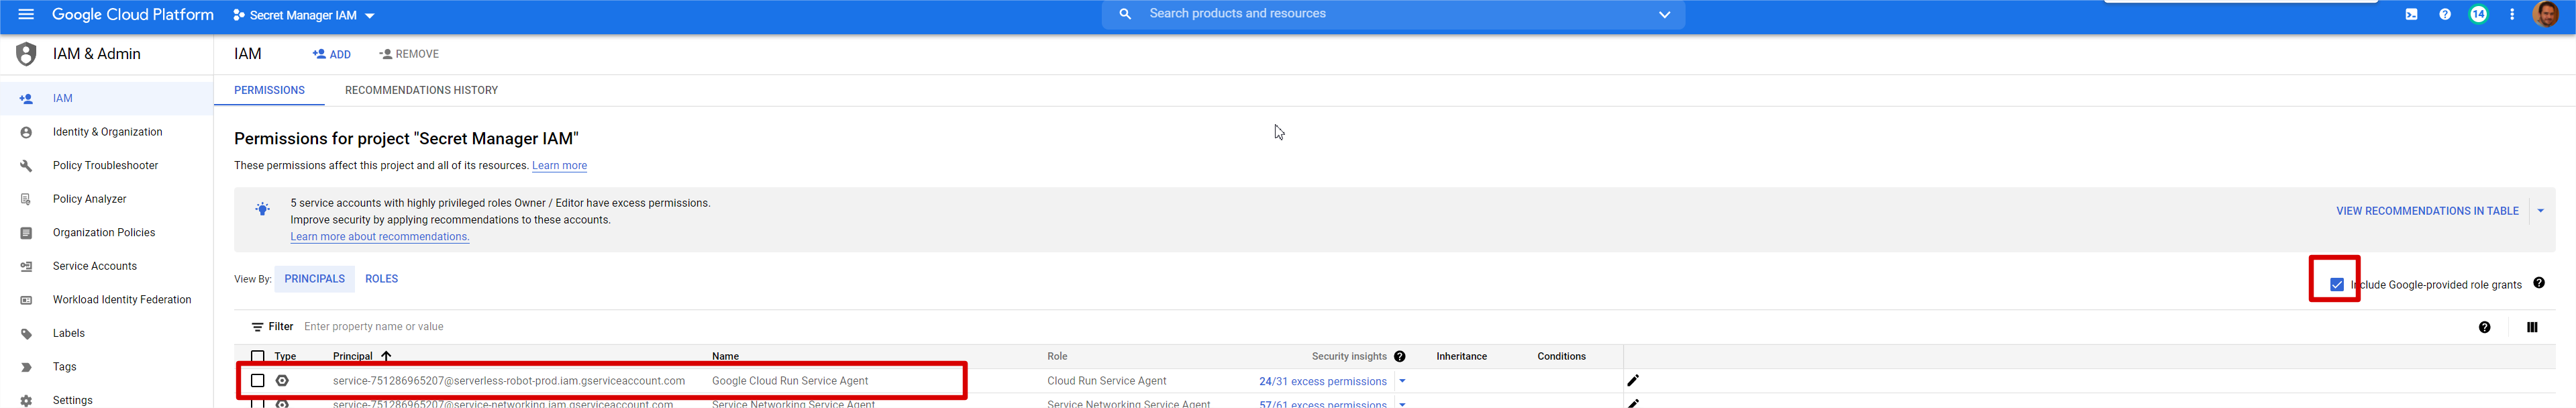Image resolution: width=2576 pixels, height=408 pixels.
Task: Edit the Cloud Run Service Agent principal with pencil
Action: point(1633,380)
